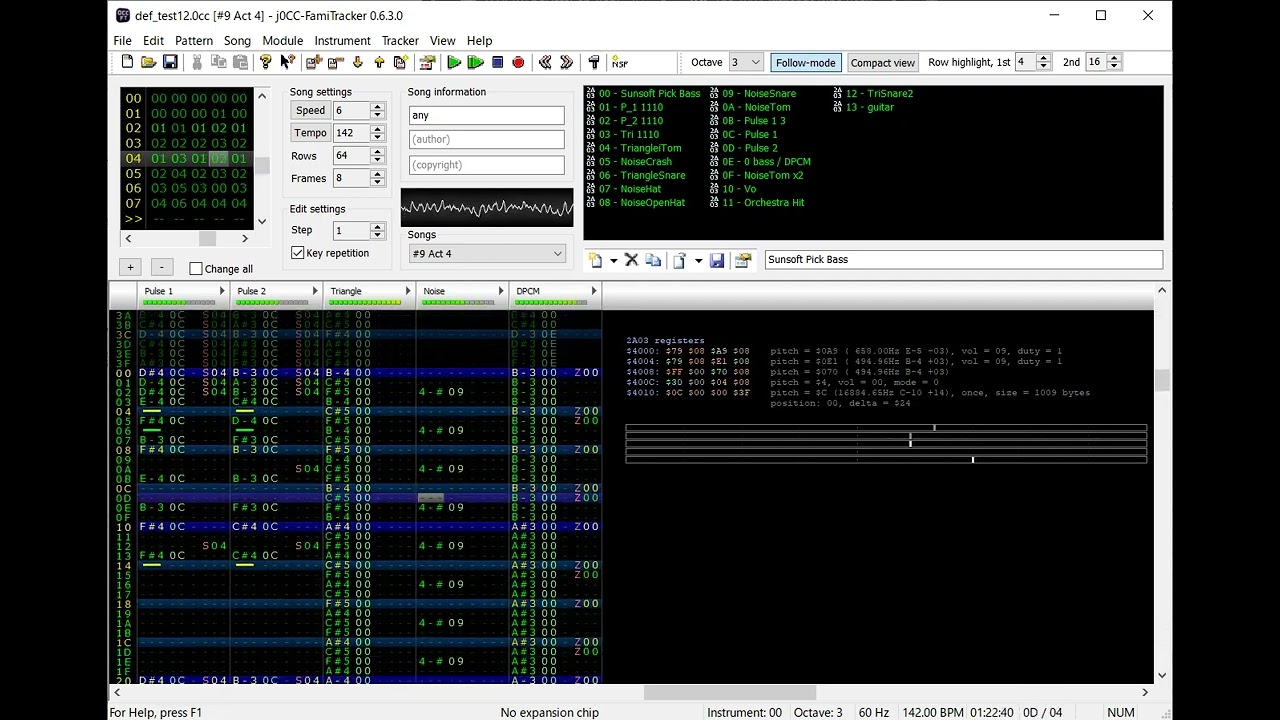Select frame row 06 in the frame editor
This screenshot has height=720, width=1280.
[186, 188]
